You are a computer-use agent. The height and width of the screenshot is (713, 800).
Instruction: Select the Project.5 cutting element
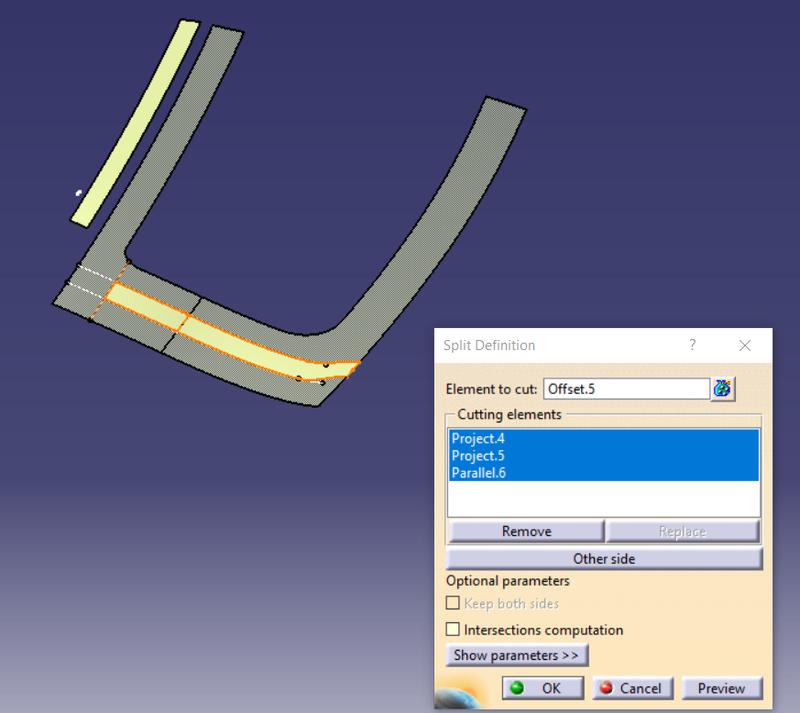[x=478, y=455]
